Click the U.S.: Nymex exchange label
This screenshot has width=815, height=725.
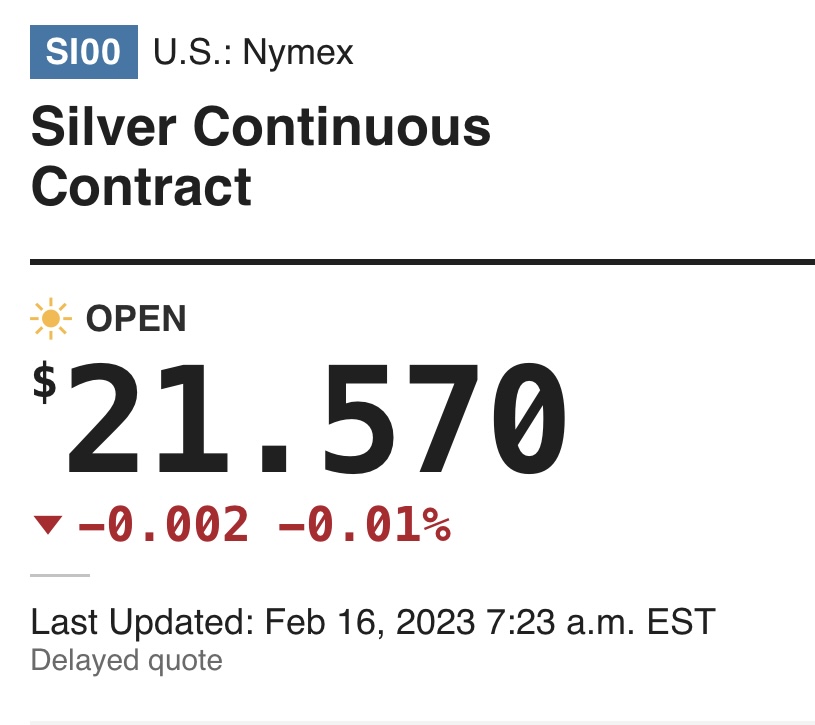click(253, 51)
